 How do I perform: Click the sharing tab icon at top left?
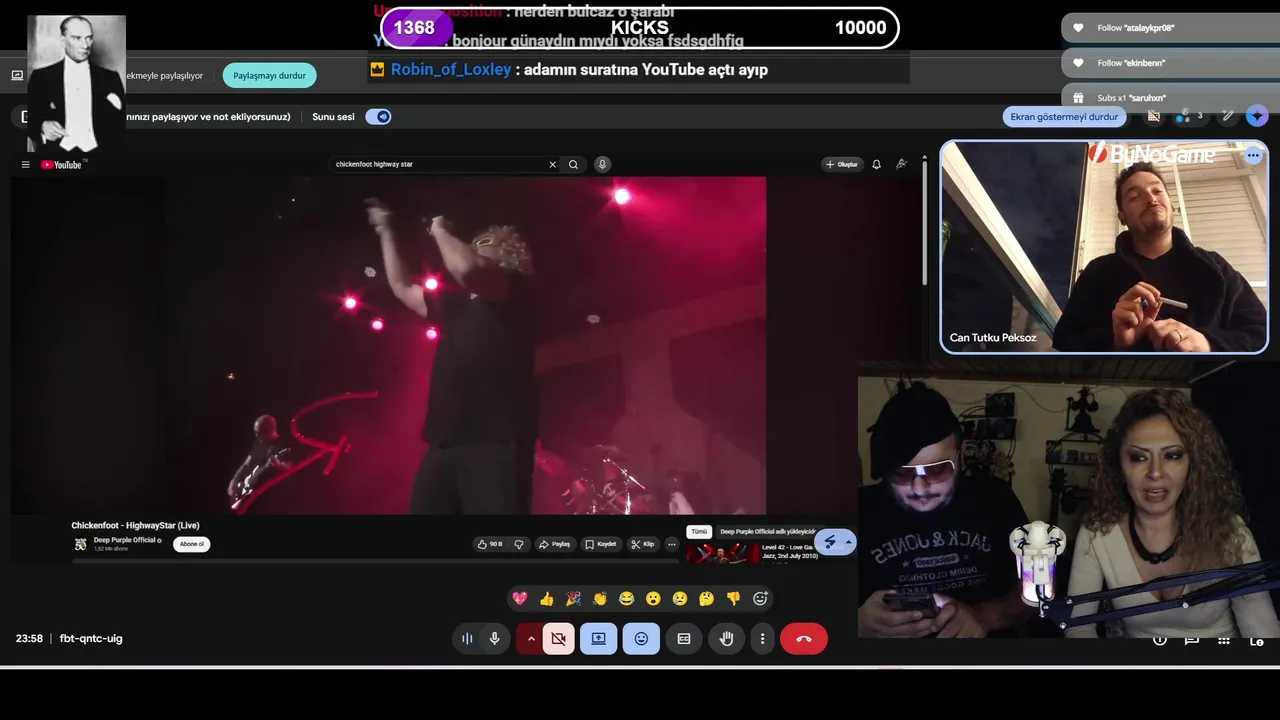[17, 75]
